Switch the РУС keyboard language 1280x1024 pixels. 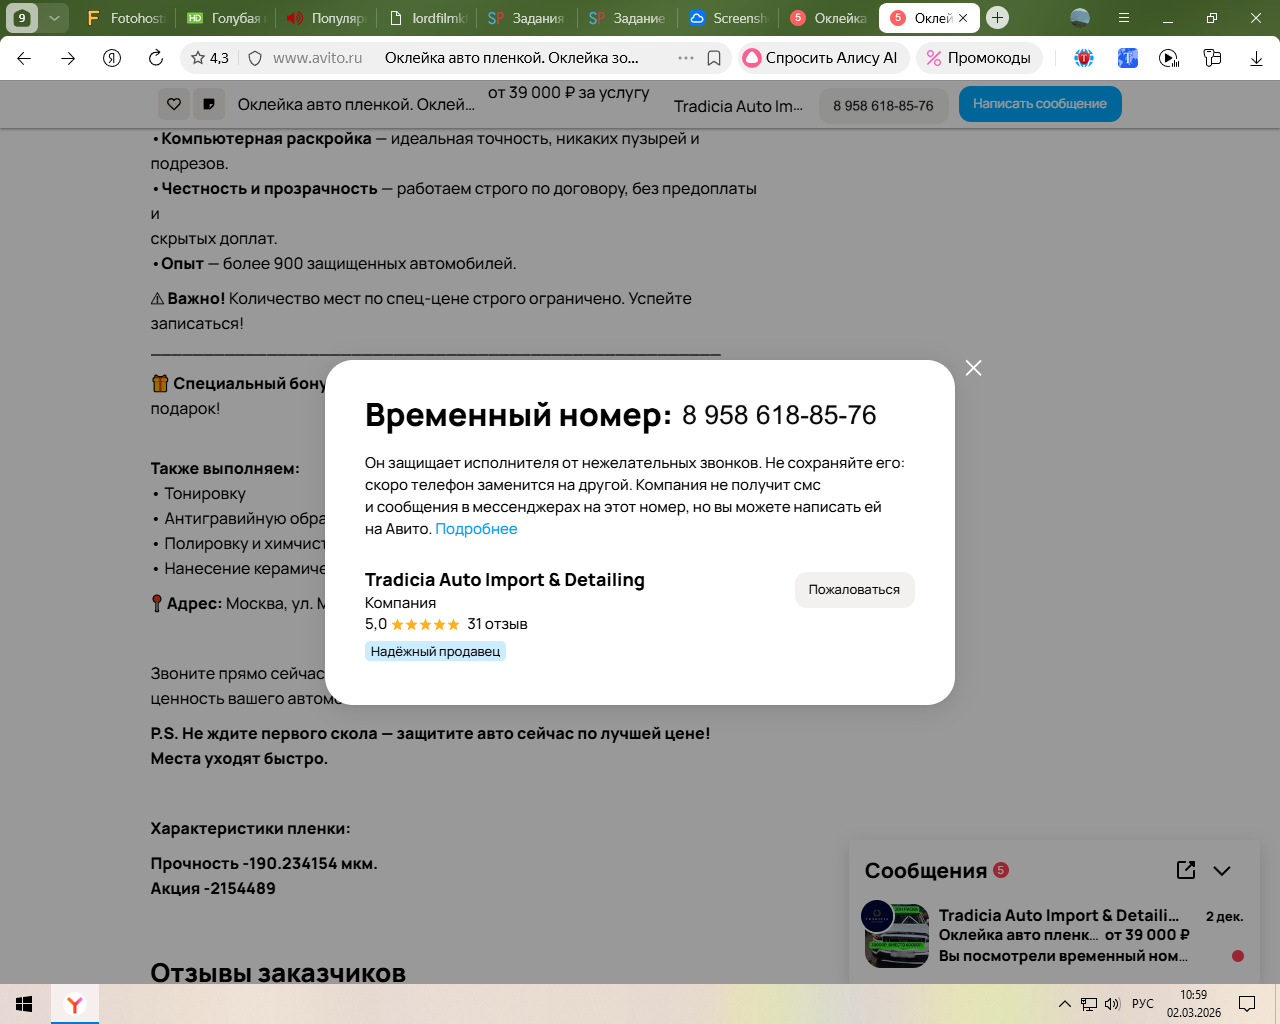[x=1143, y=1004]
